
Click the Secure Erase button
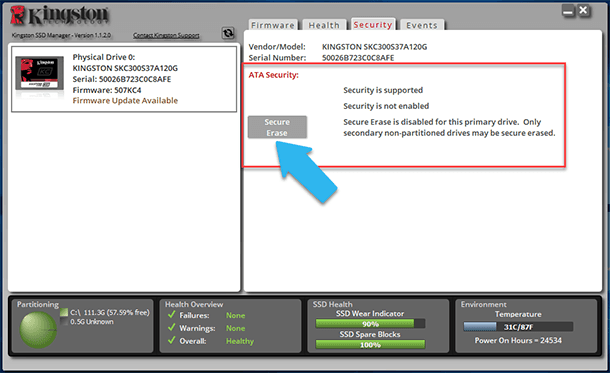pos(277,127)
